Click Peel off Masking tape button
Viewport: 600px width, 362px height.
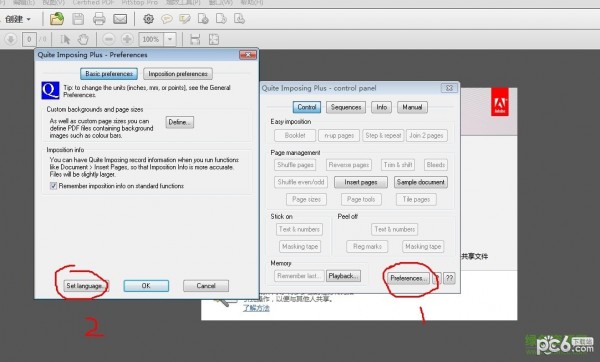pos(423,246)
